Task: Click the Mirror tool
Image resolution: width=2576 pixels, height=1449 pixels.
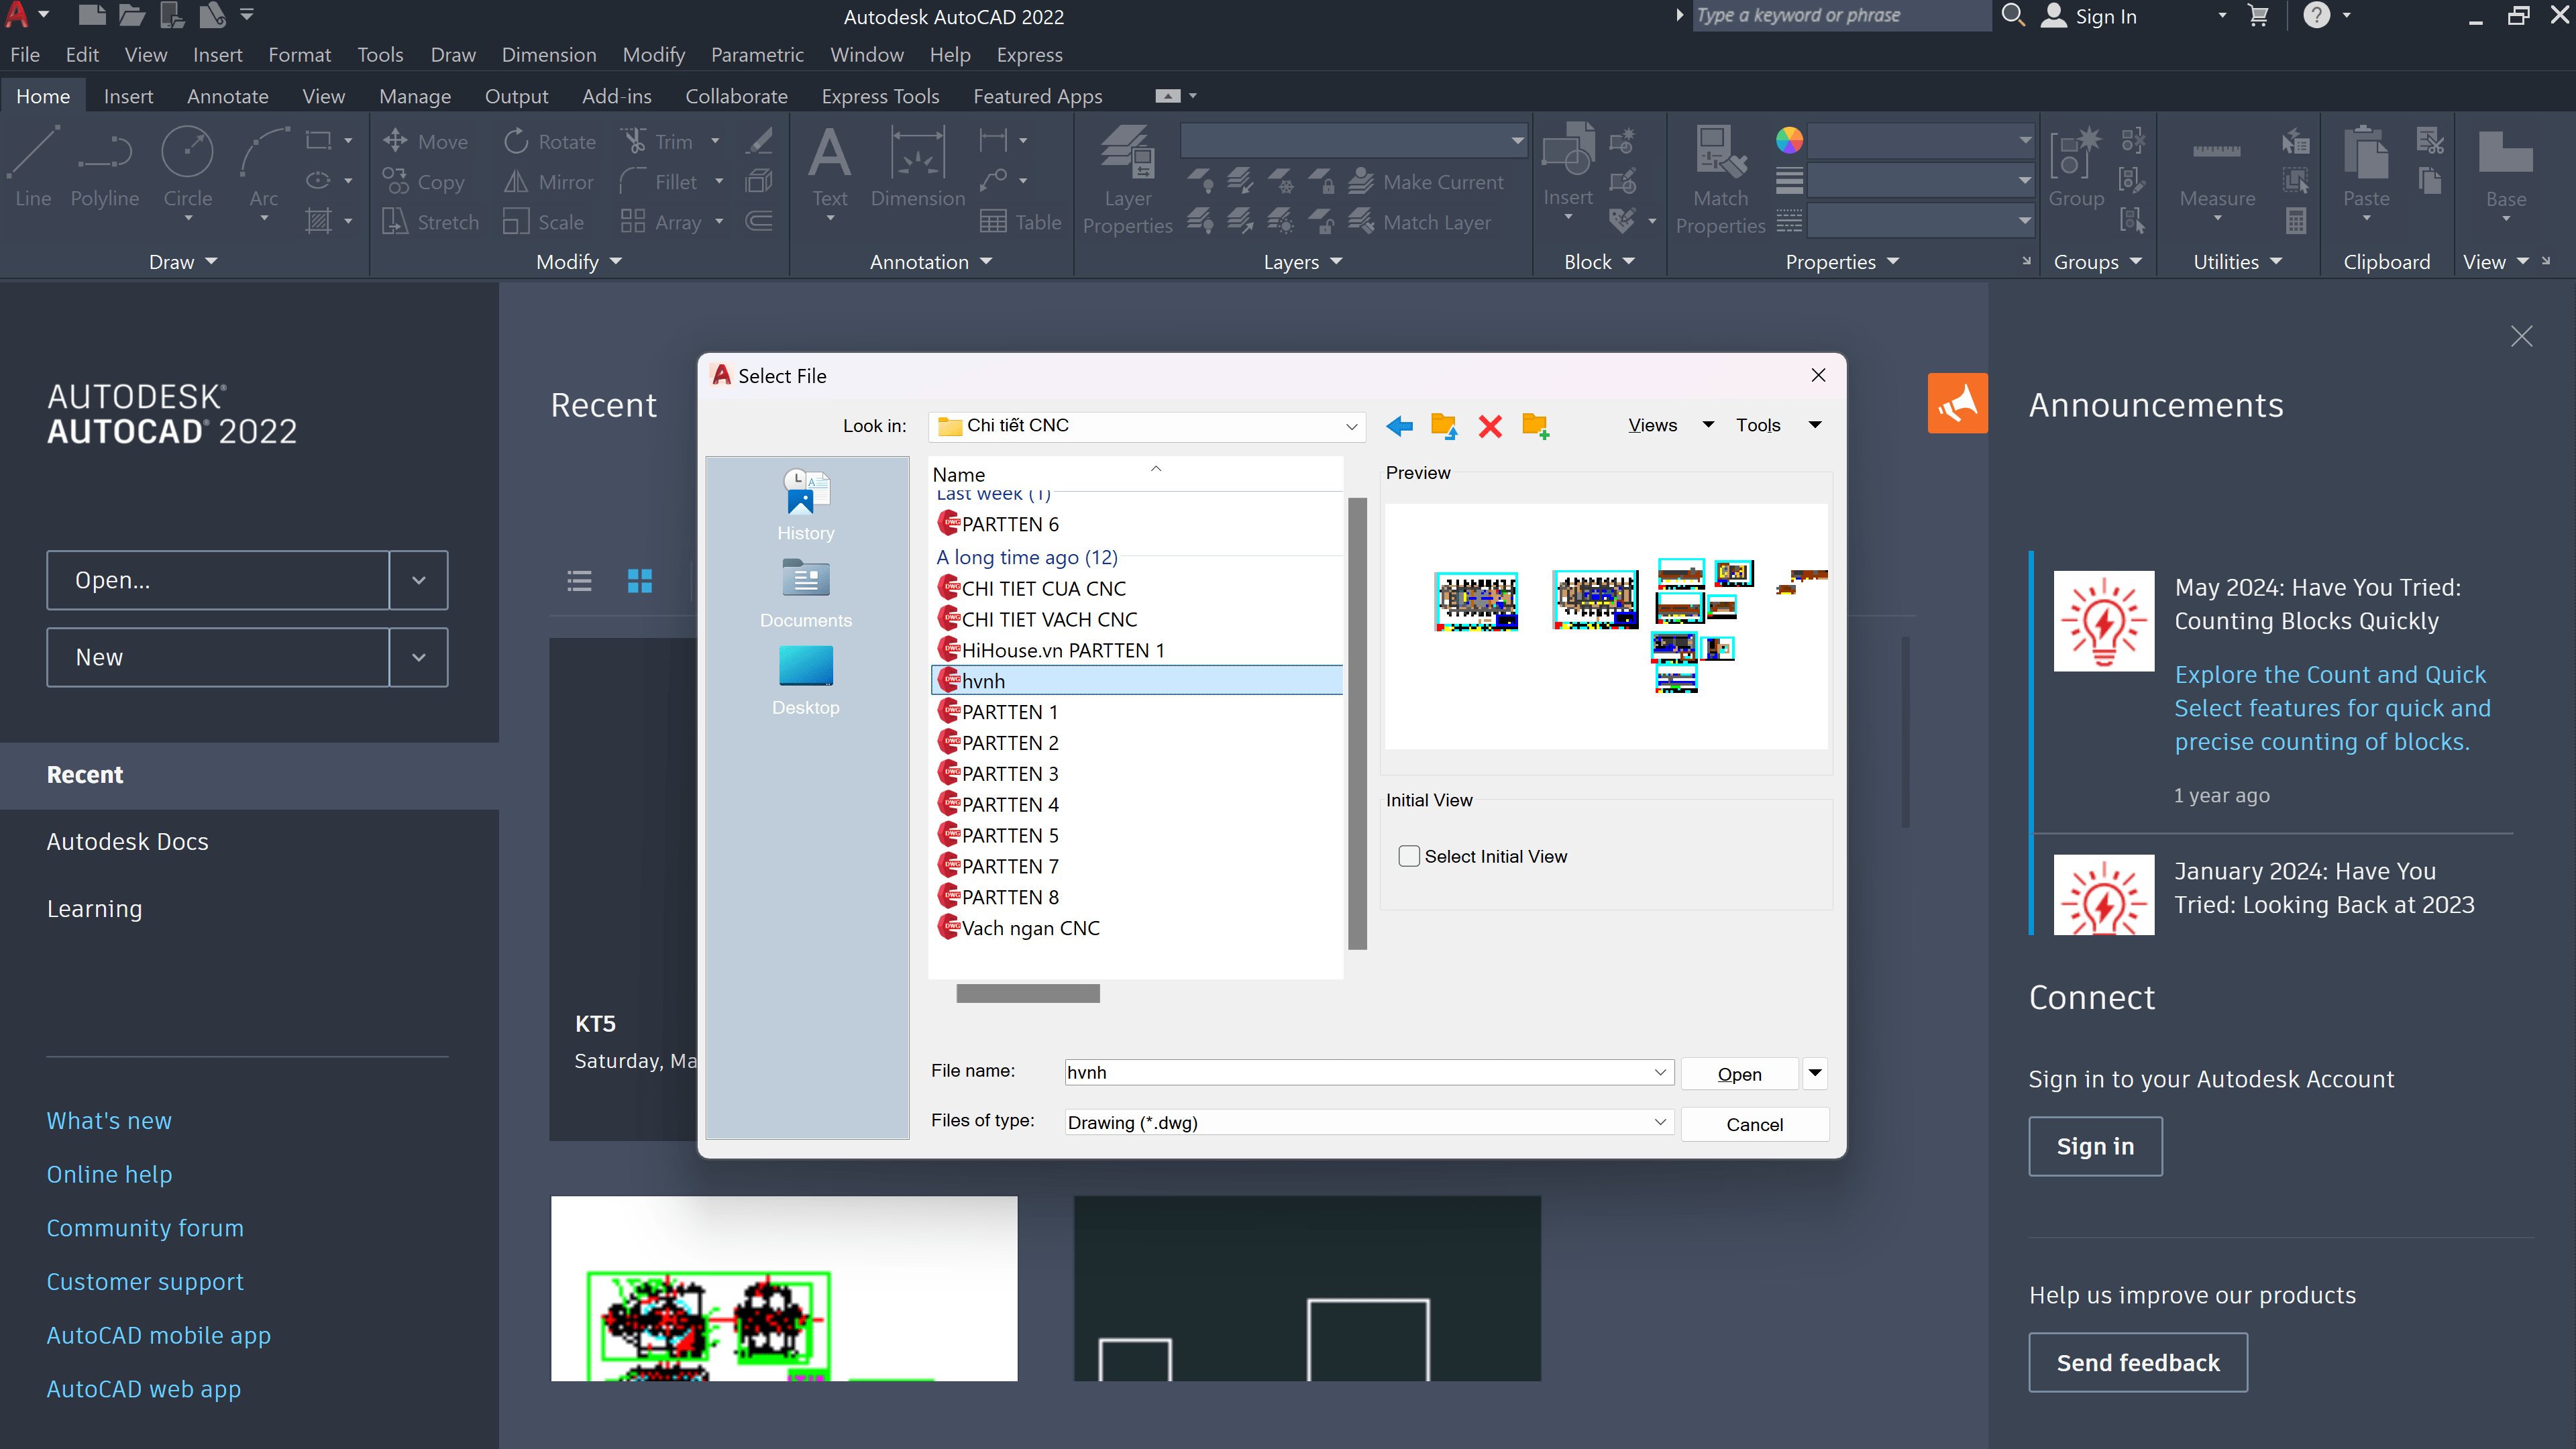Action: (548, 182)
